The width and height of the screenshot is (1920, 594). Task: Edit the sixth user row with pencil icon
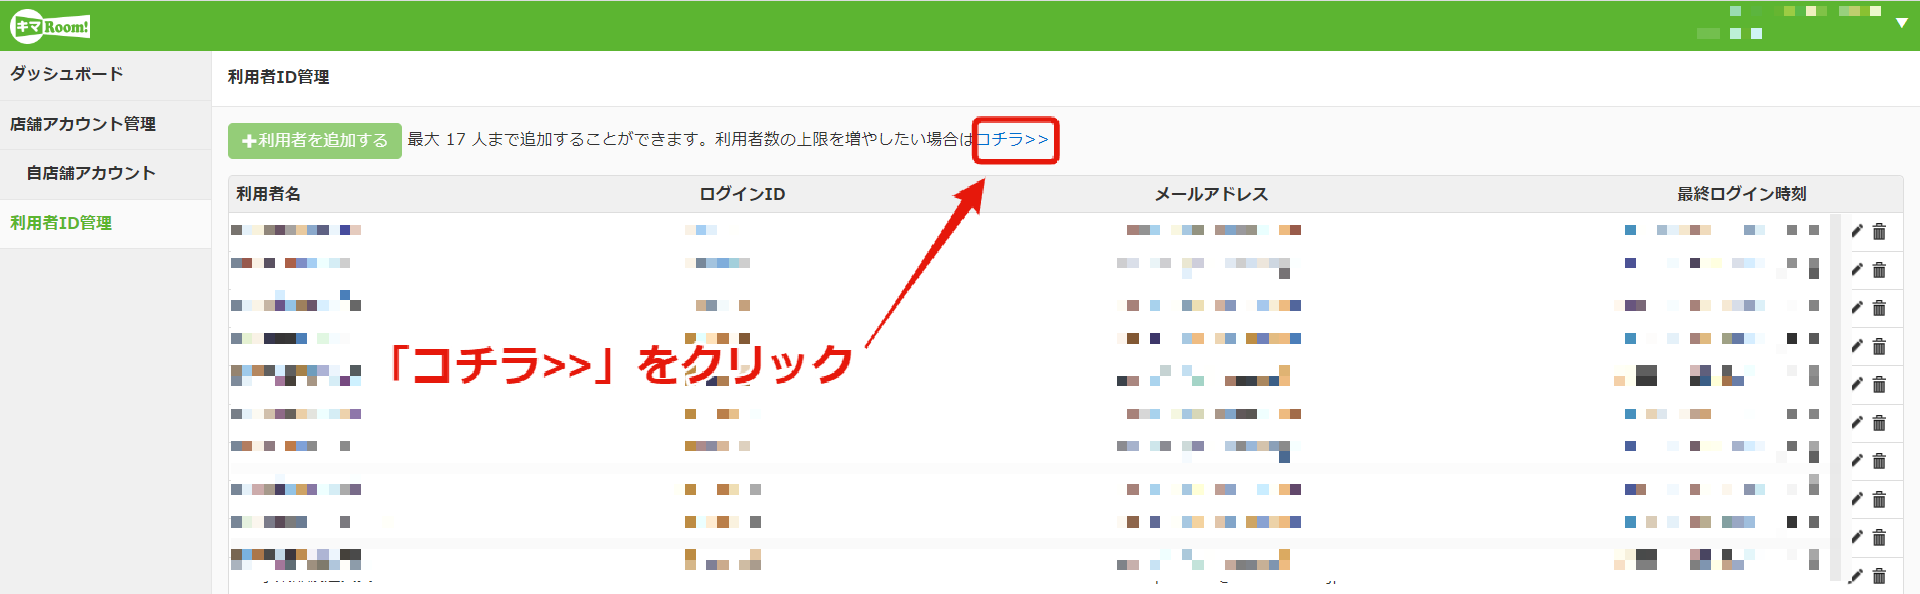click(x=1857, y=422)
